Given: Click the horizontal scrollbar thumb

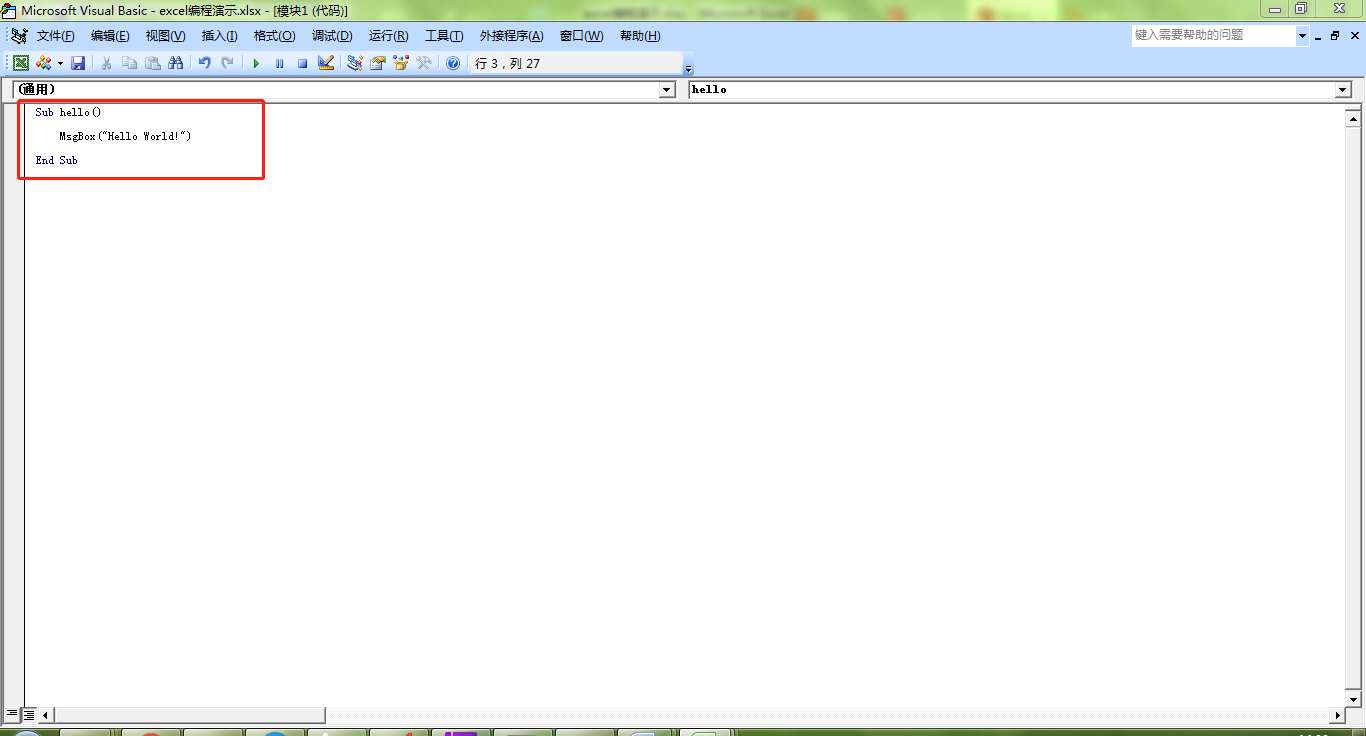Looking at the screenshot, I should (x=190, y=715).
